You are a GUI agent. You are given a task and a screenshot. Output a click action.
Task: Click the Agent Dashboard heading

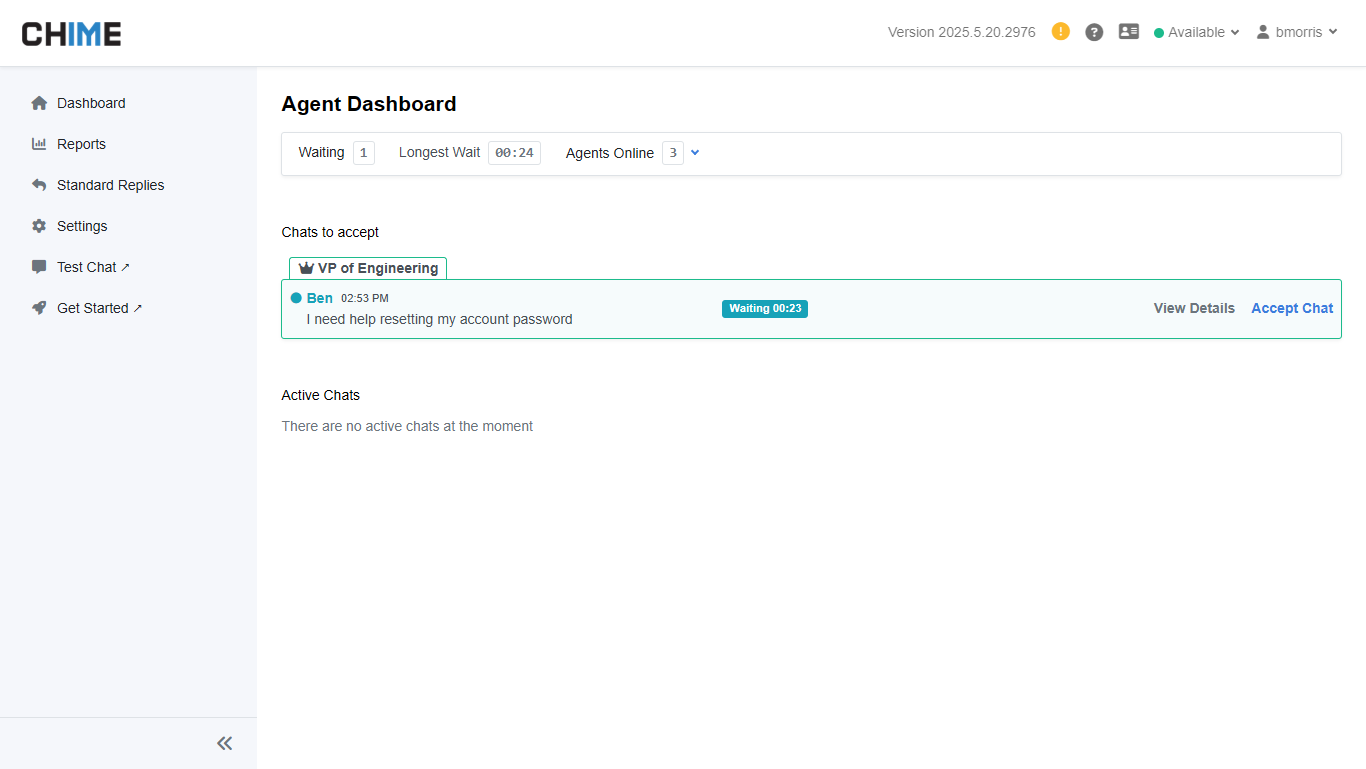point(369,104)
